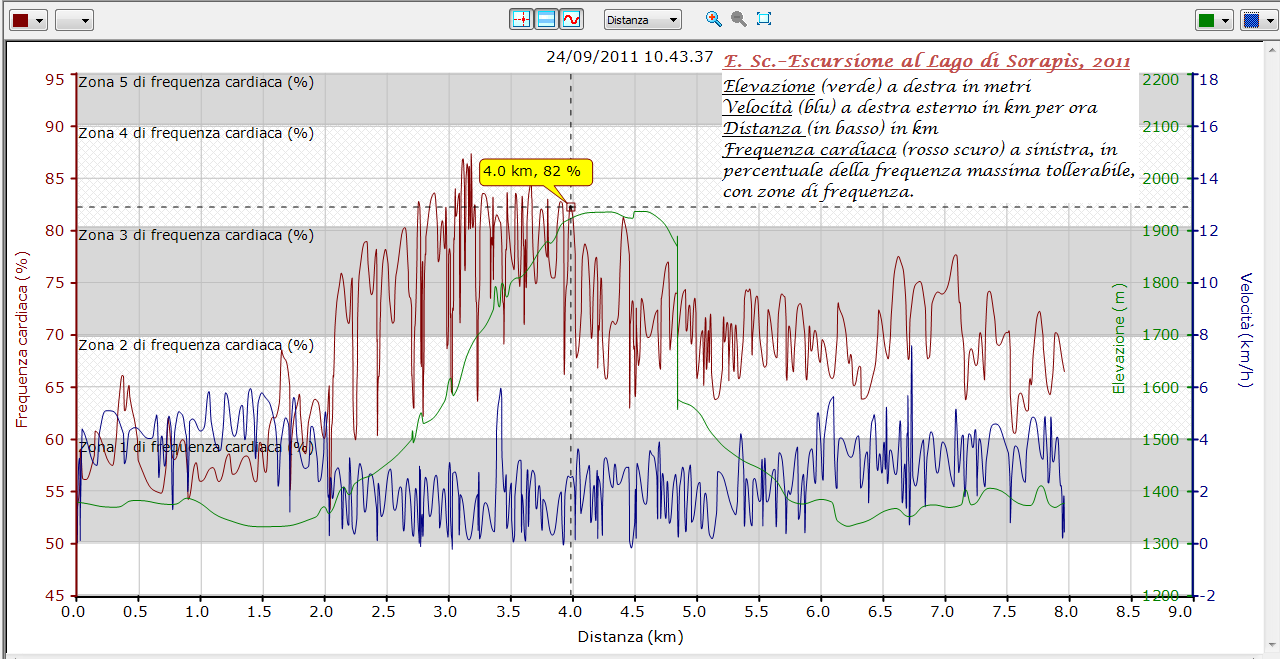Click the 6.5 tick on distance axis
The image size is (1280, 659).
(882, 609)
